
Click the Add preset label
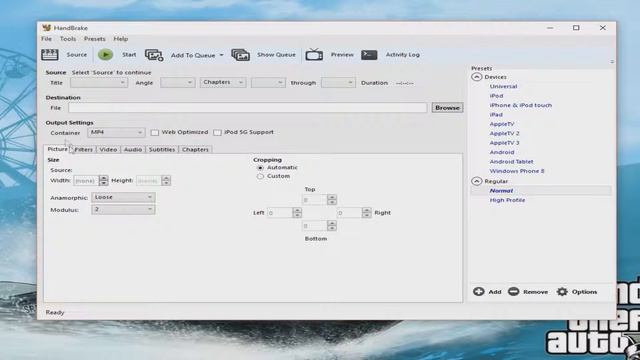point(495,292)
